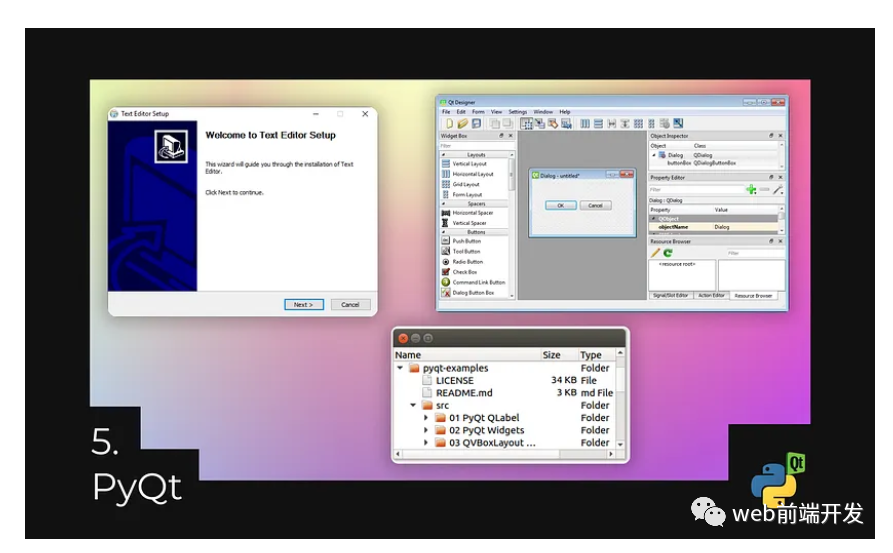Open Settings menu in Qt Designer
893x553 pixels.
518,112
